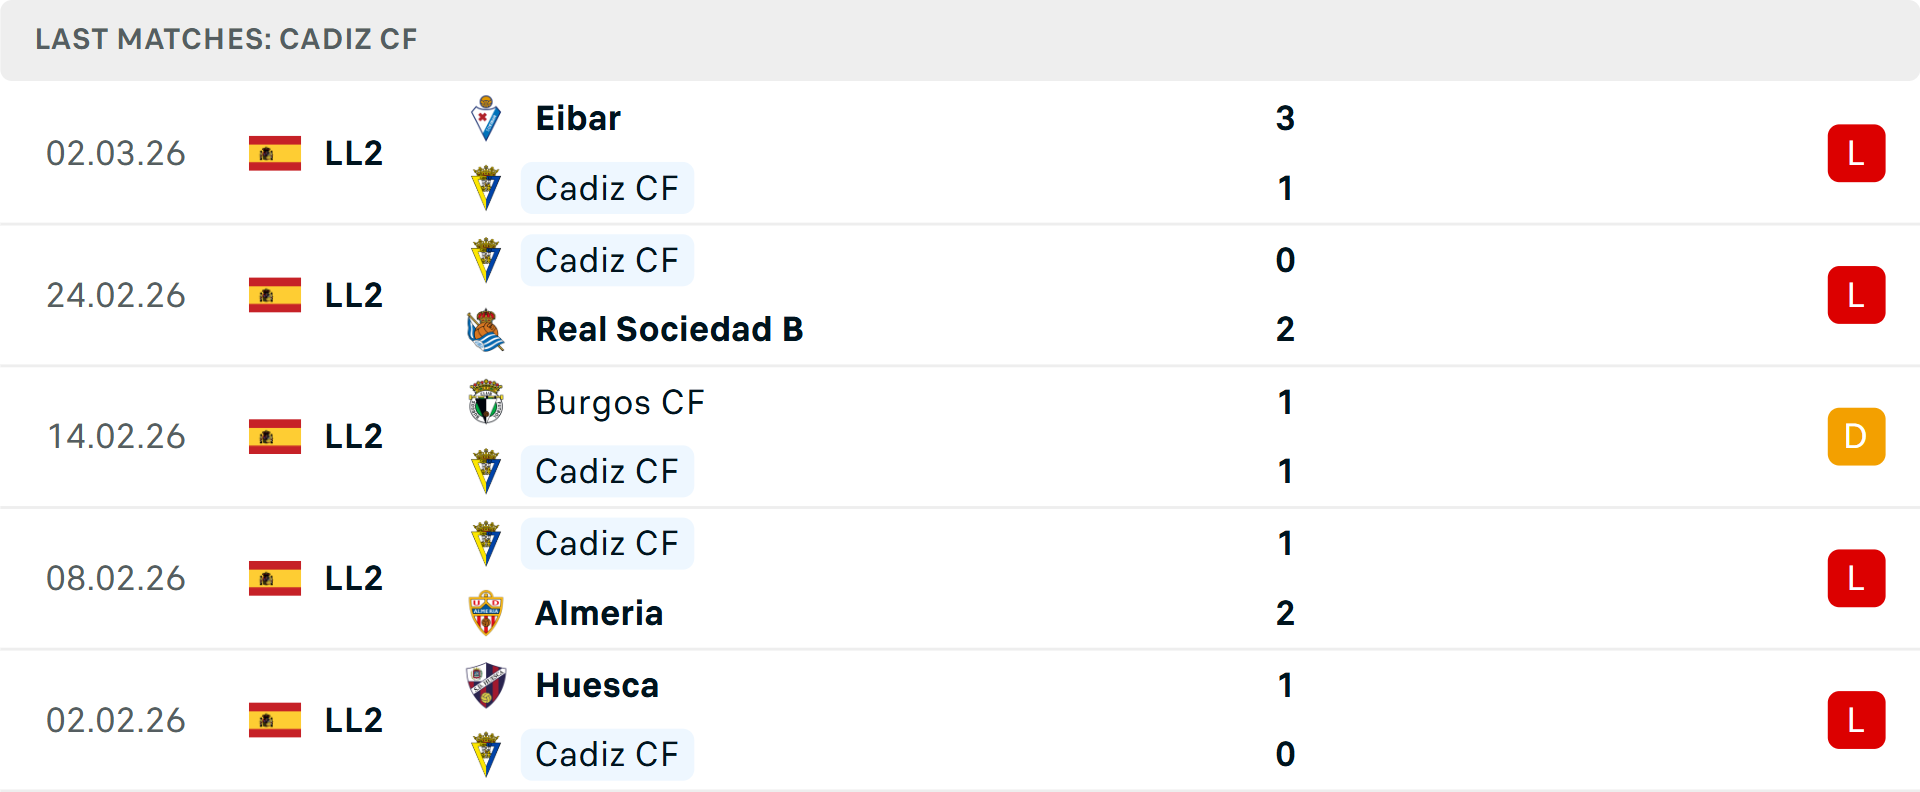Click the LL2 label on 02.03.26 match

coord(354,153)
